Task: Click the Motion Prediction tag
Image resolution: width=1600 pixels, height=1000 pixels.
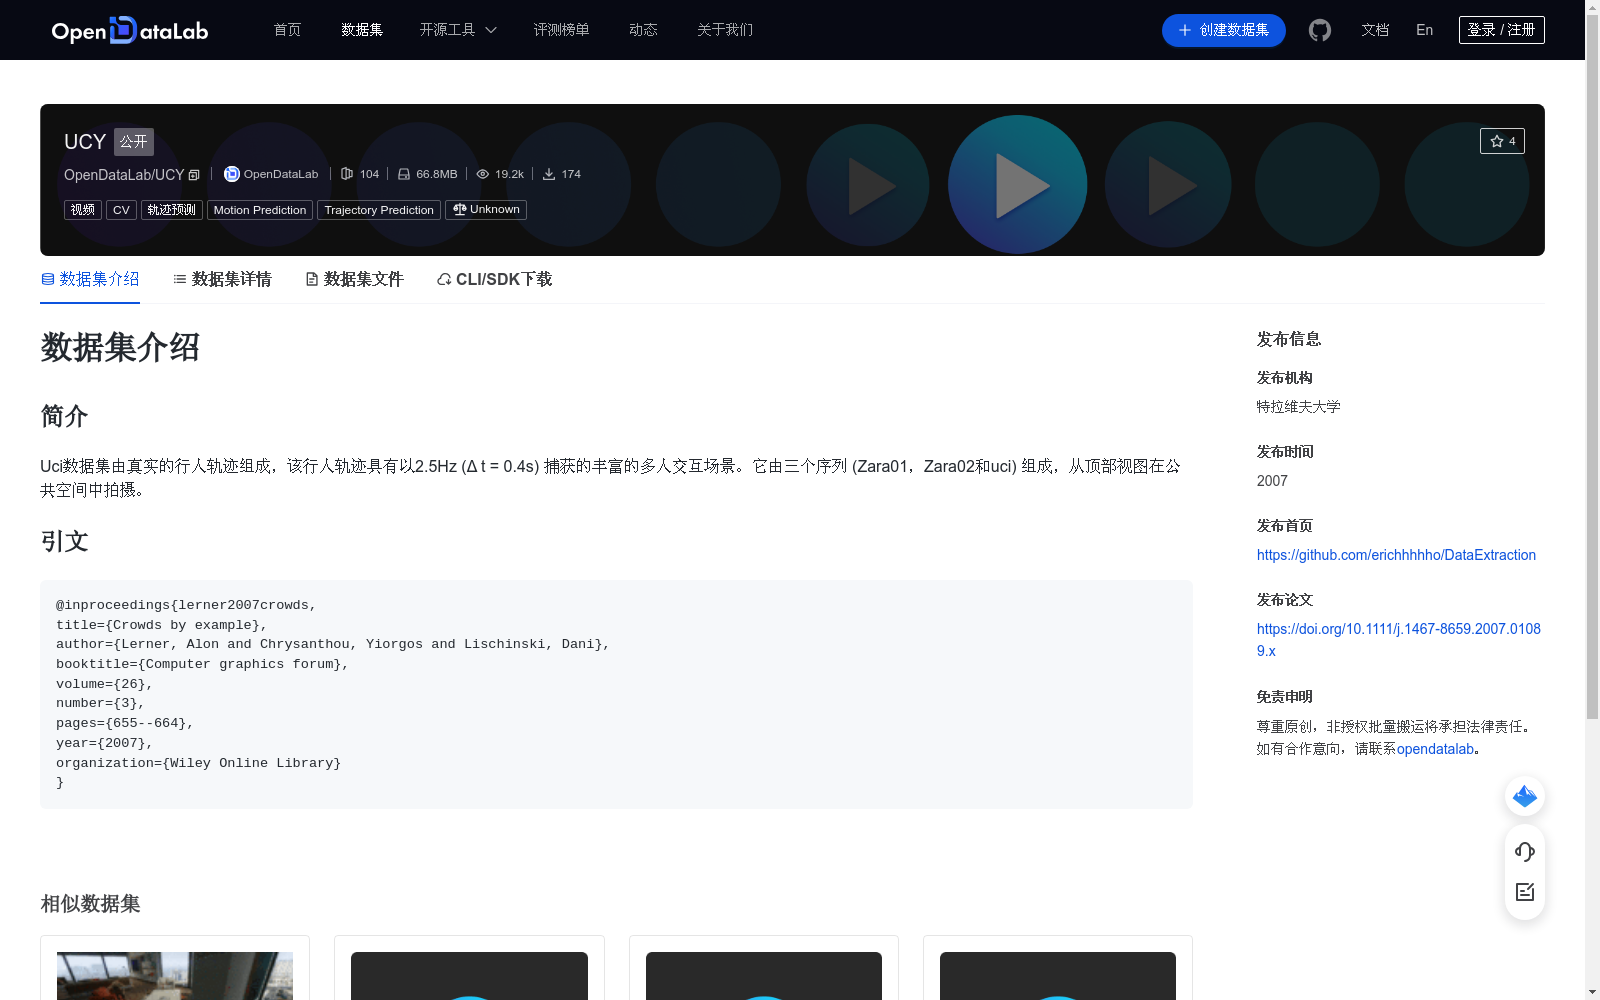Action: (x=260, y=210)
